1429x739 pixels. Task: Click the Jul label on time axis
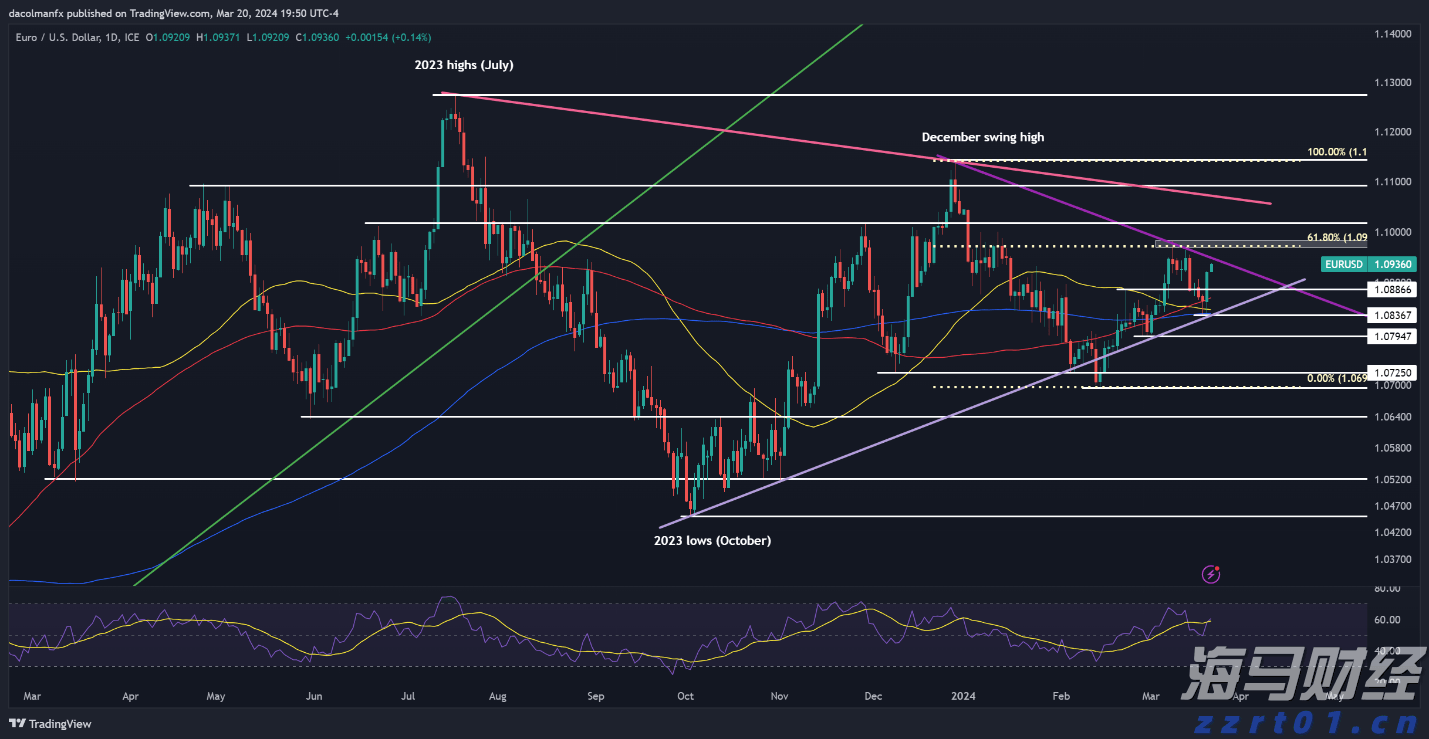click(408, 694)
